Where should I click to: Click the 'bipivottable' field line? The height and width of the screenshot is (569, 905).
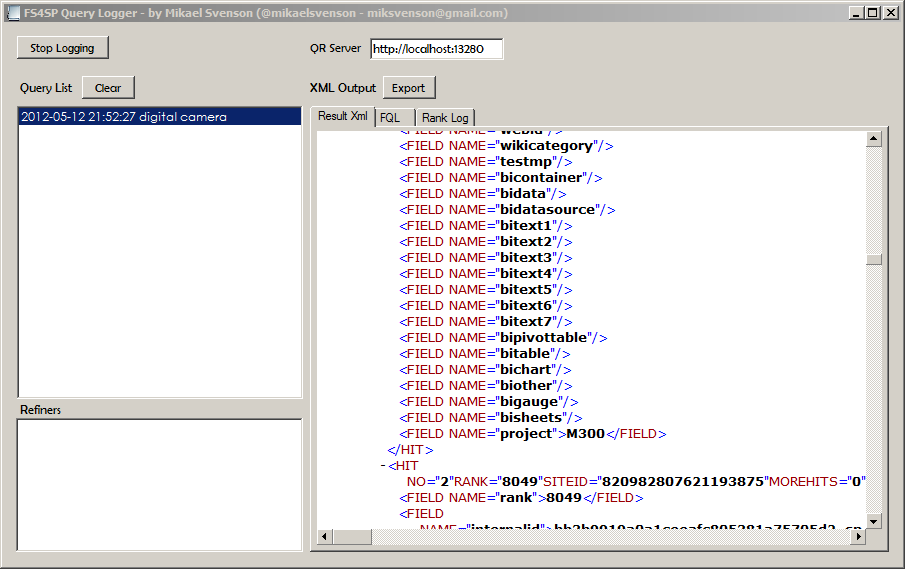[x=503, y=338]
